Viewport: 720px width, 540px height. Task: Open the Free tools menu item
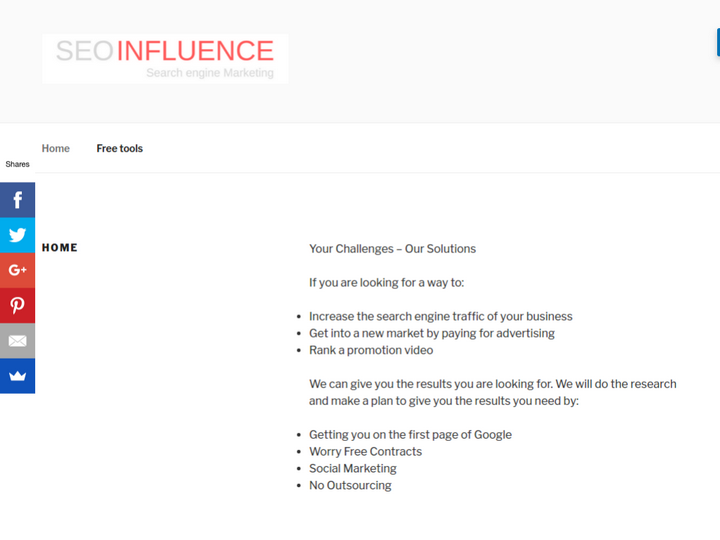[x=119, y=148]
